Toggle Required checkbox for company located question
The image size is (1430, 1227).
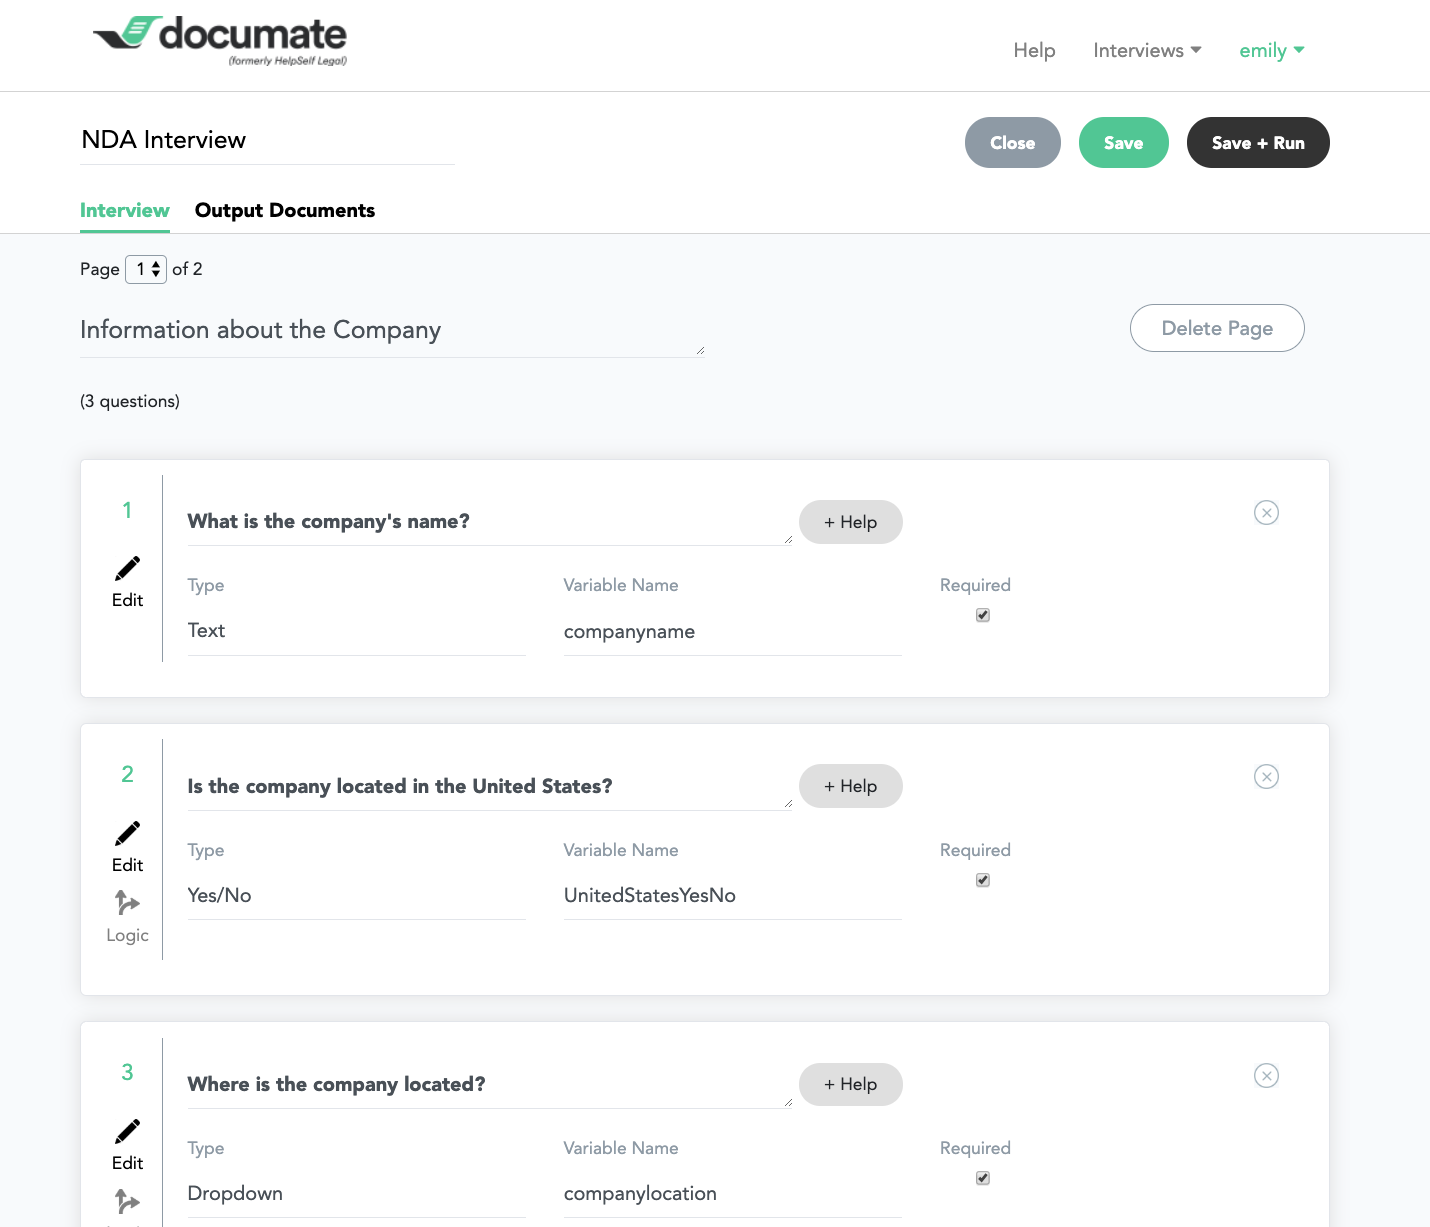pyautogui.click(x=983, y=1178)
